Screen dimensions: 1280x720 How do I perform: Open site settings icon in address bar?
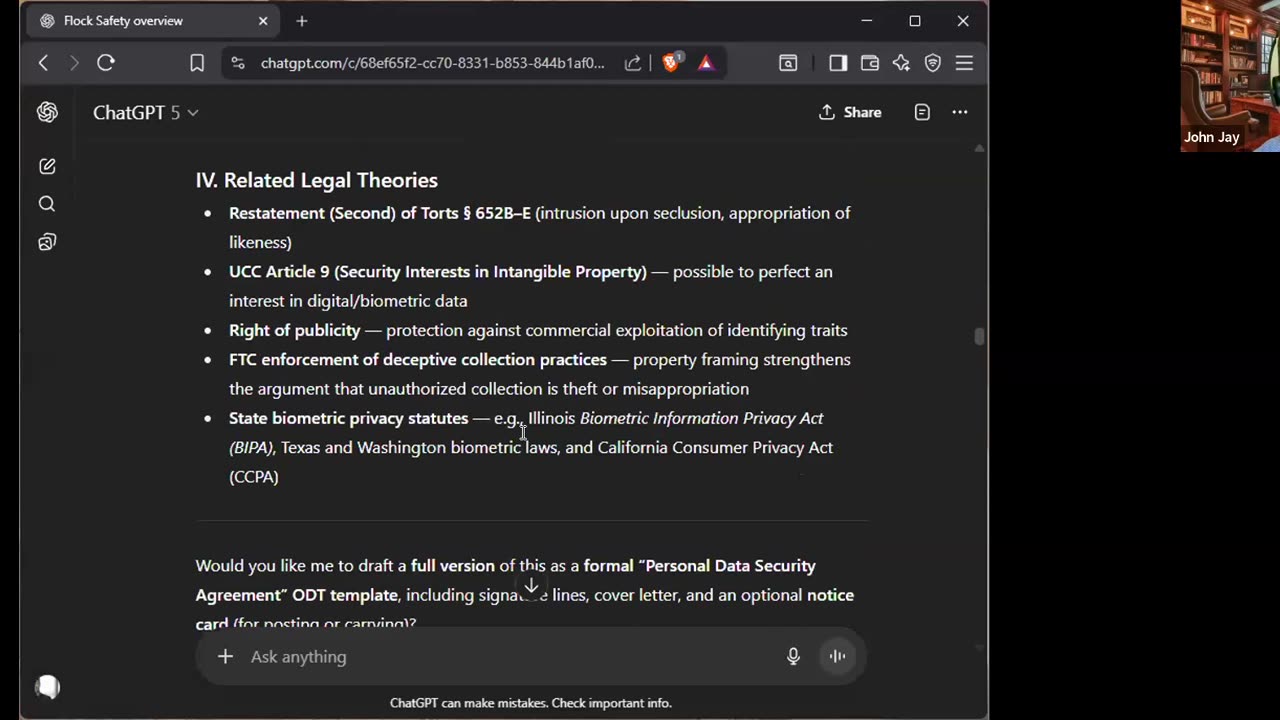click(237, 63)
